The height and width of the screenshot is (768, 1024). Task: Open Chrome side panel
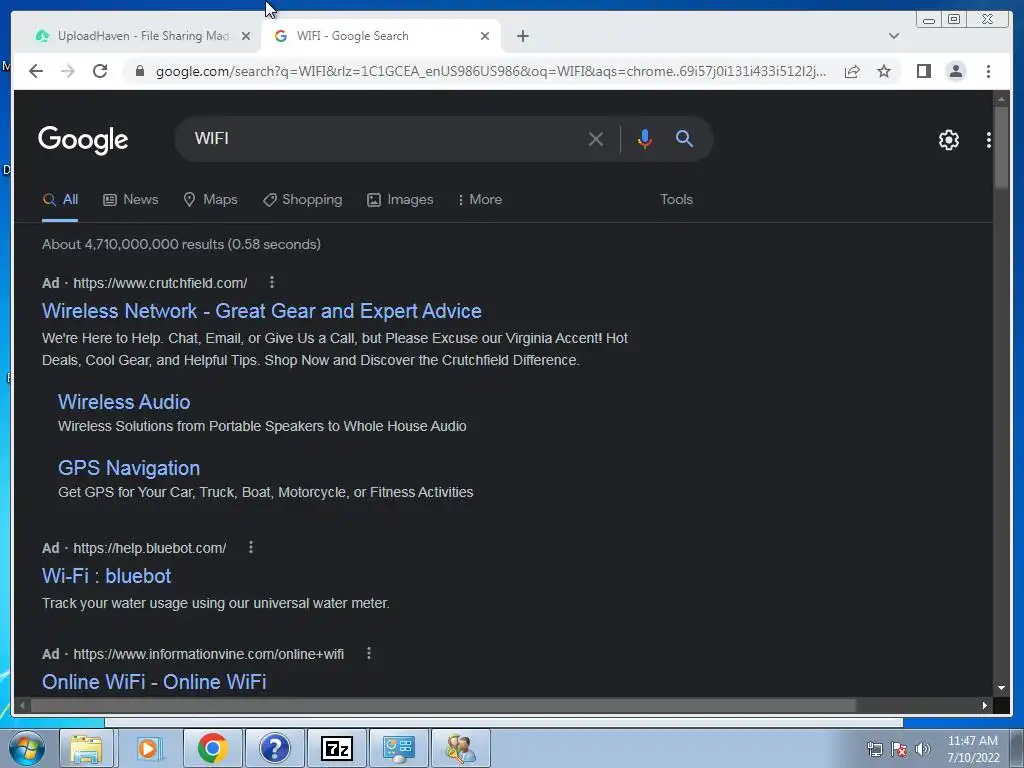point(923,71)
